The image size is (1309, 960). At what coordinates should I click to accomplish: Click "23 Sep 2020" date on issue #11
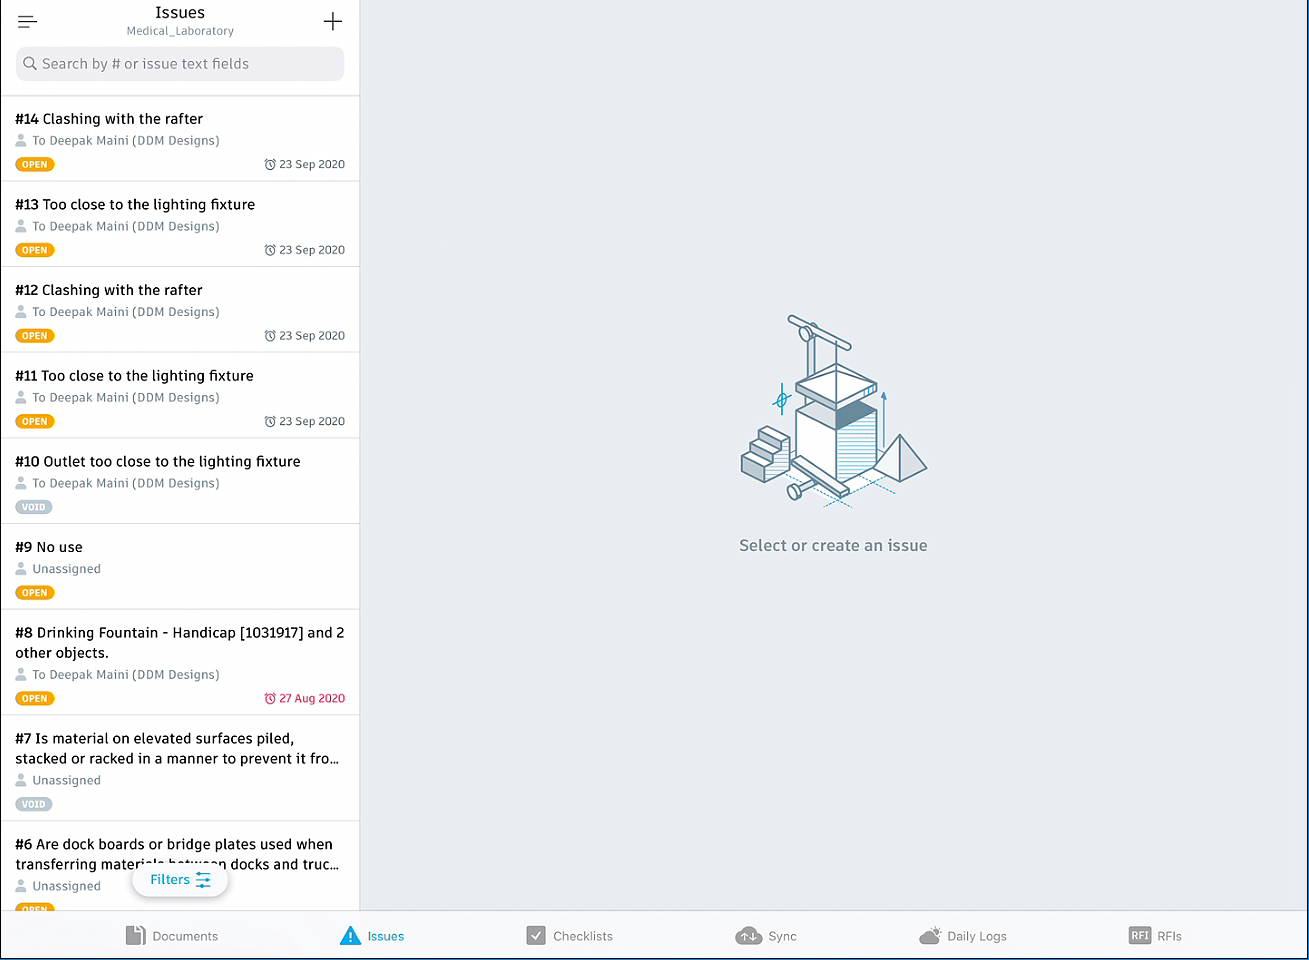pyautogui.click(x=312, y=421)
